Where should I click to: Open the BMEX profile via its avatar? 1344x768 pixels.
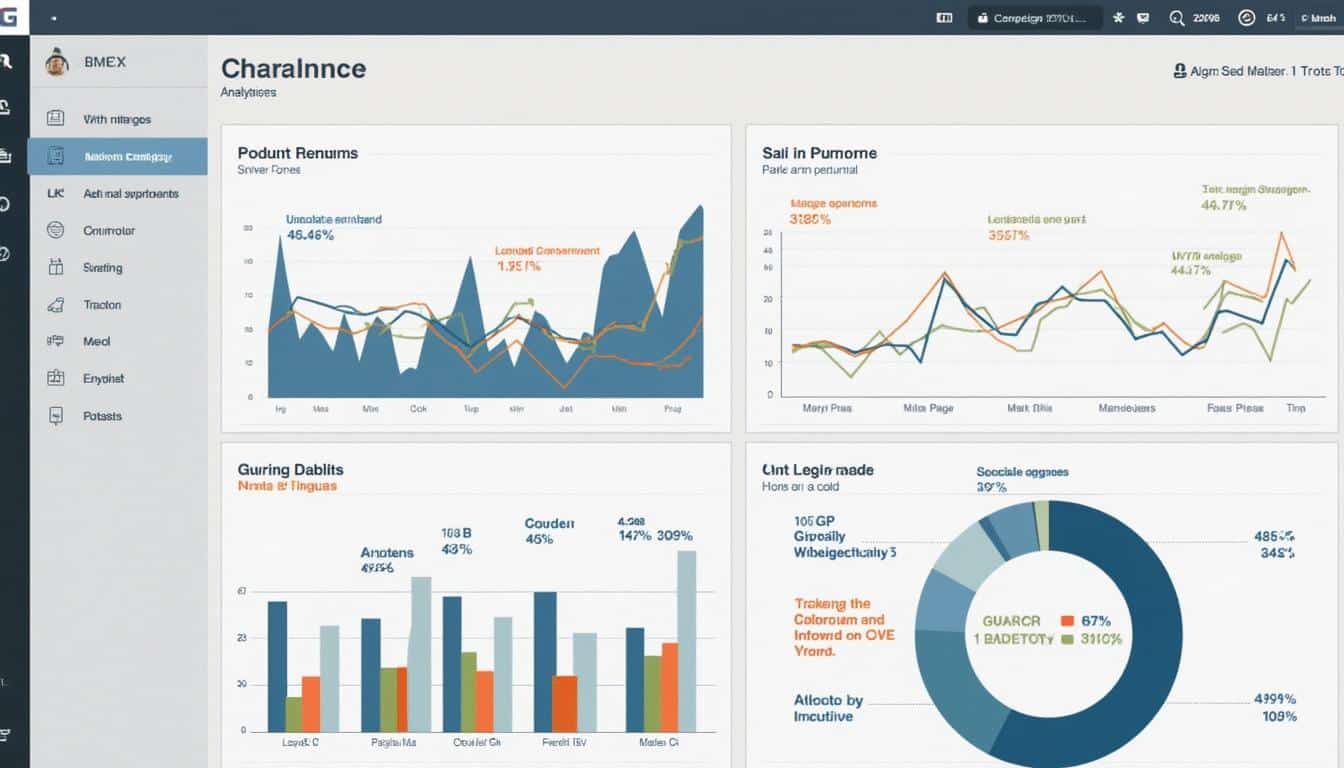tap(57, 61)
